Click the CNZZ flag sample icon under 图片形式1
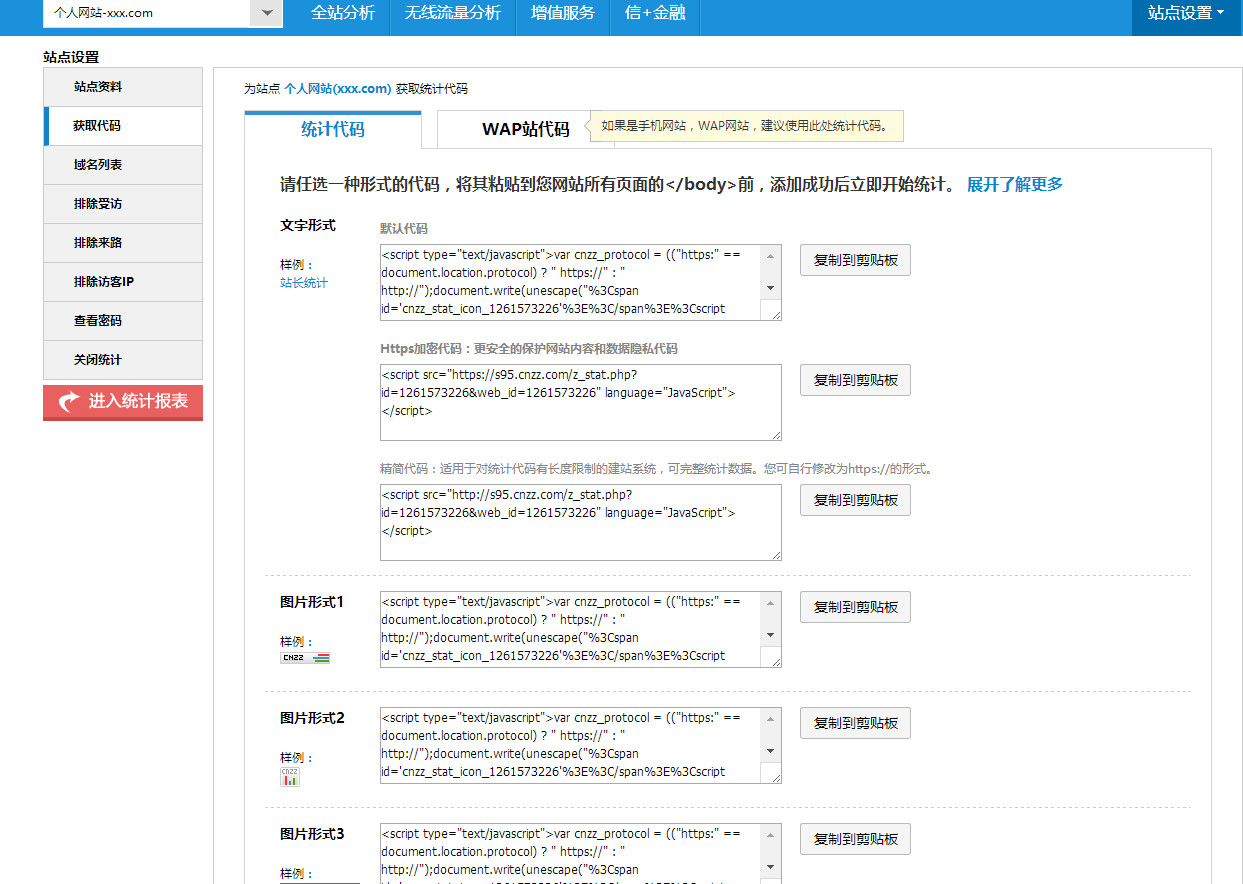This screenshot has width=1243, height=884. (304, 657)
